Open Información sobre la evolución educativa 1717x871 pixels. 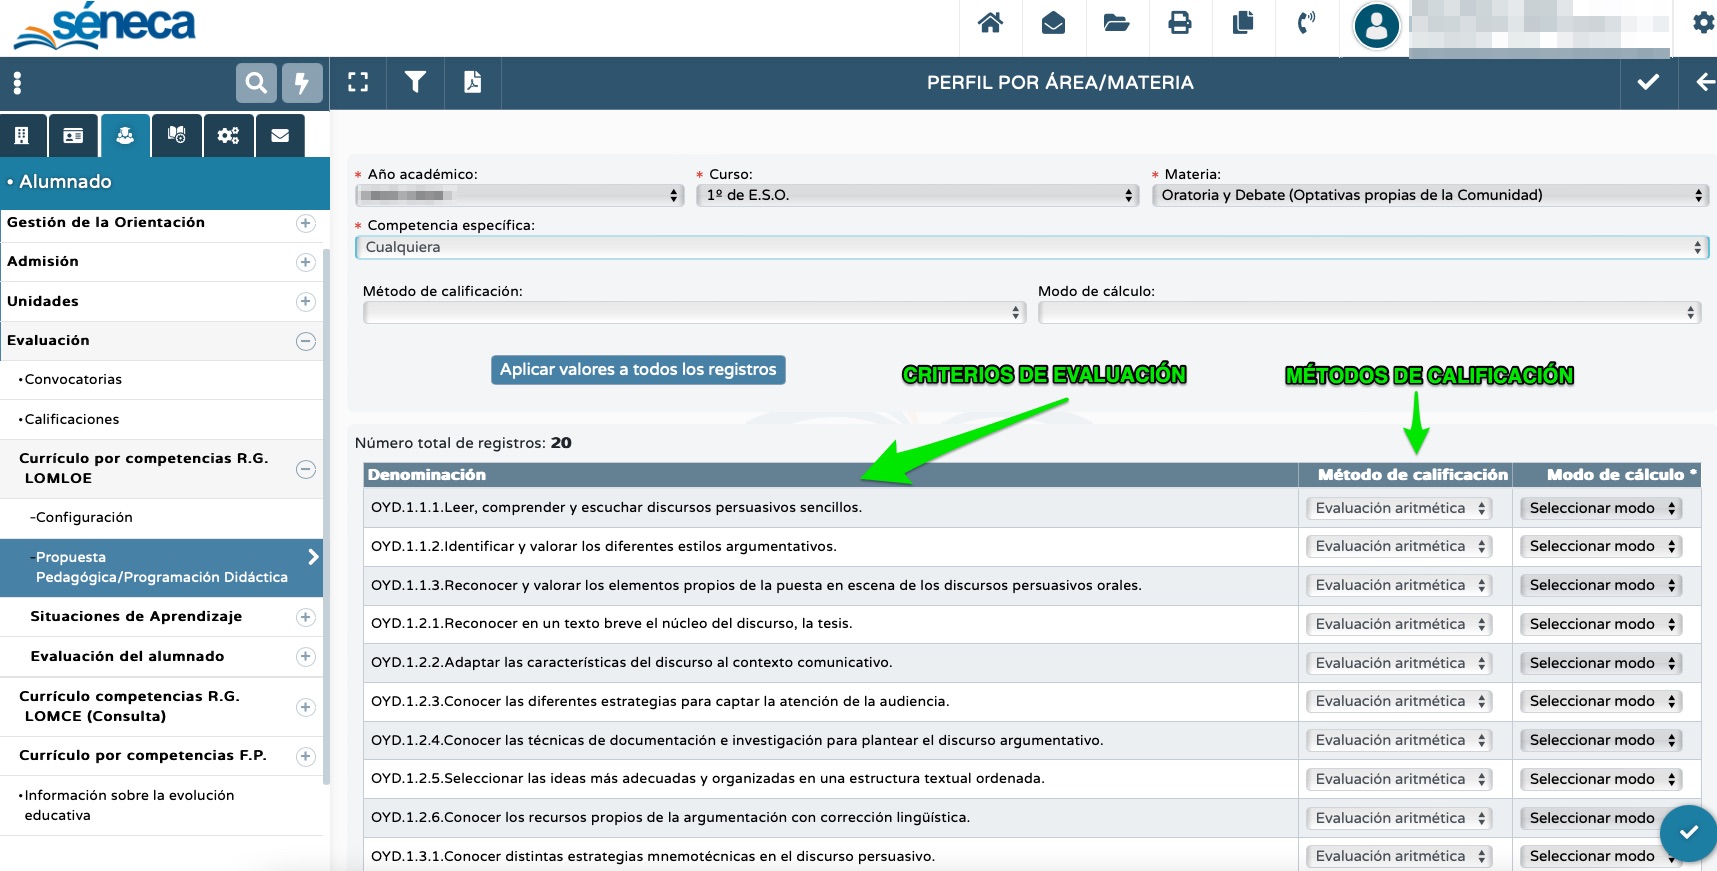pos(128,805)
